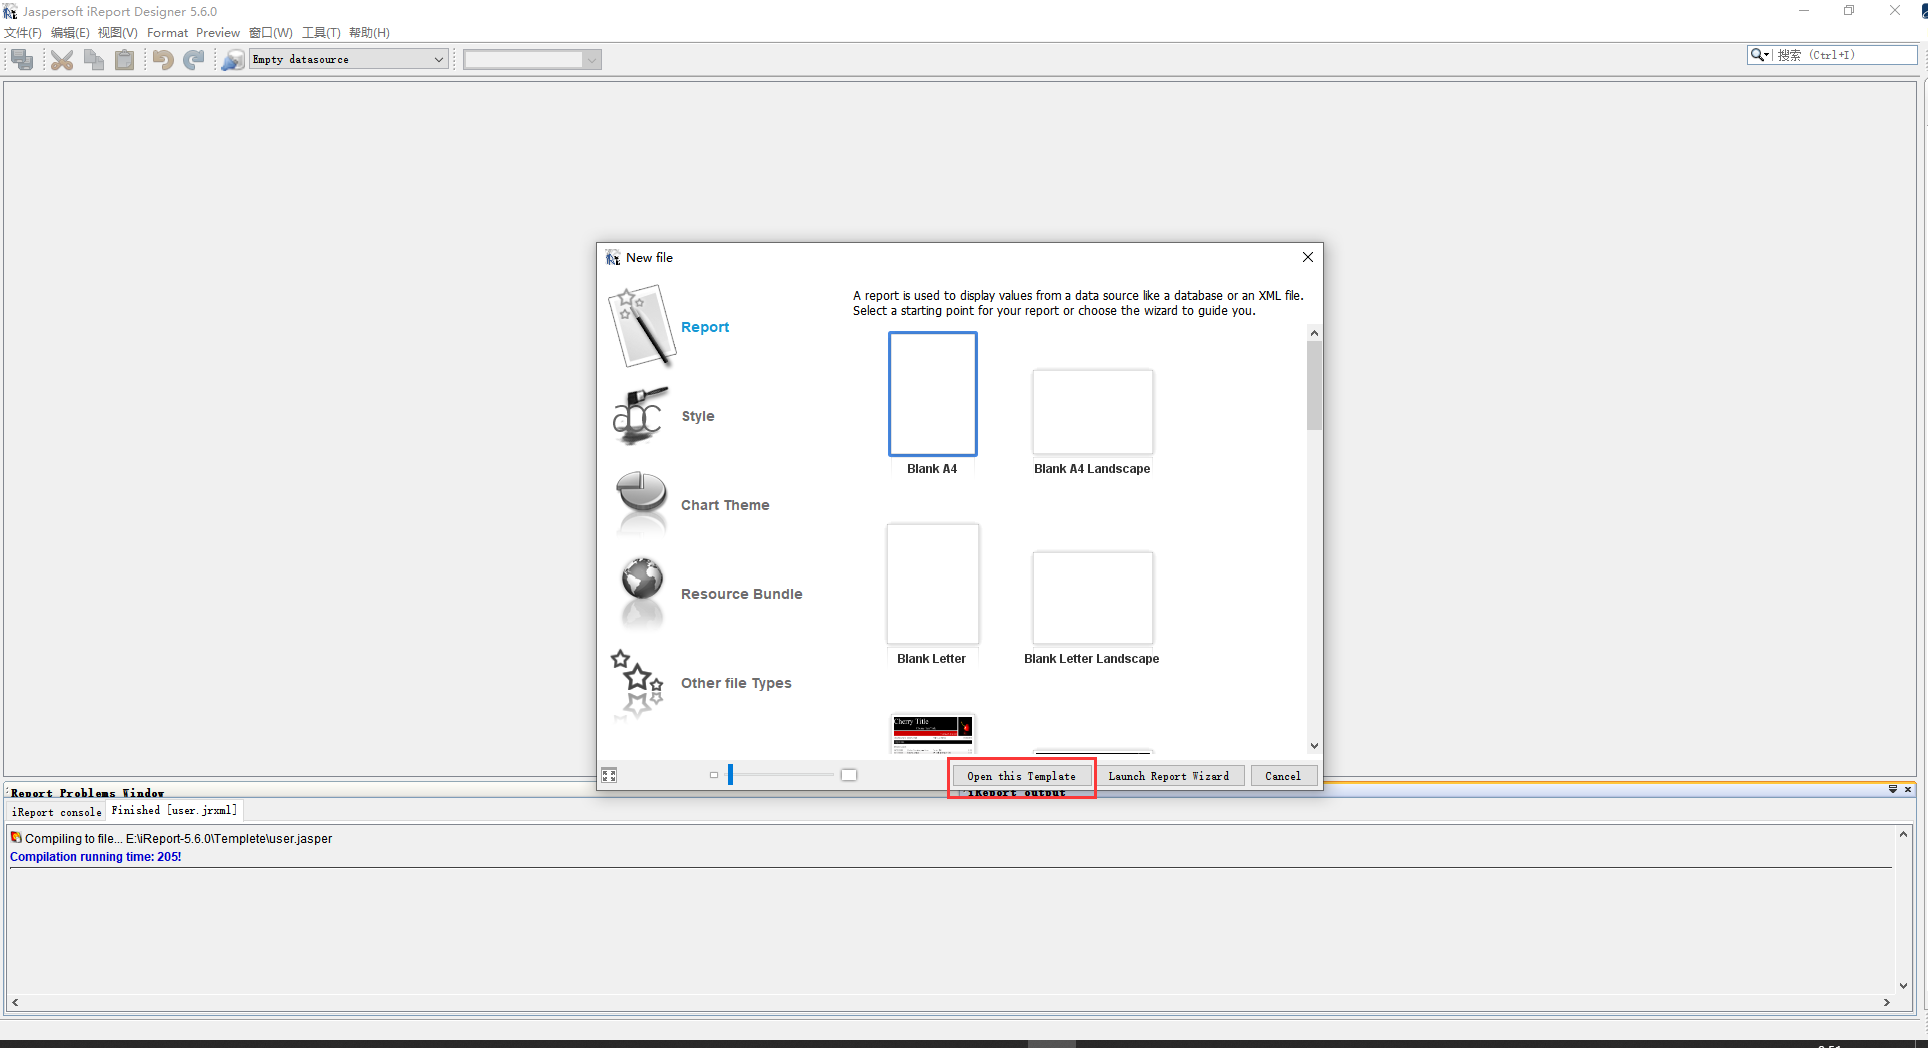Select the Style category icon

pos(640,415)
